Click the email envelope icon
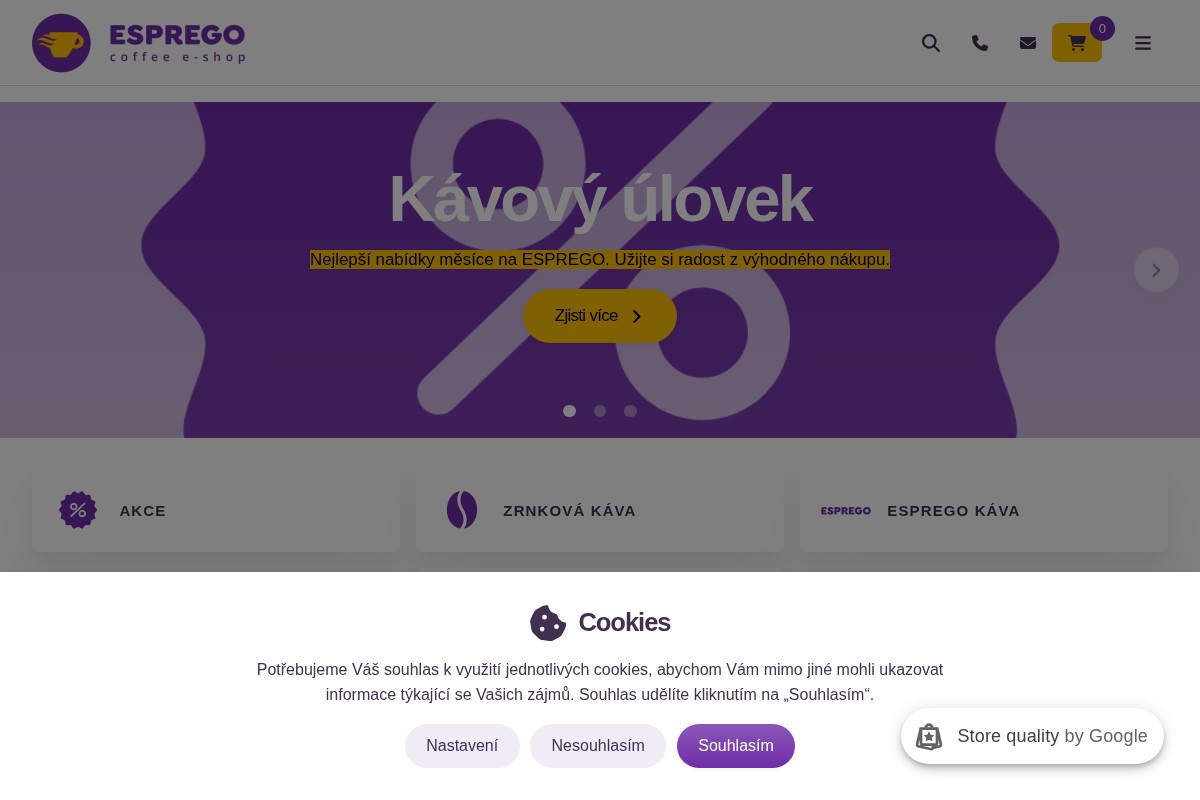This screenshot has height=800, width=1200. (x=1028, y=43)
